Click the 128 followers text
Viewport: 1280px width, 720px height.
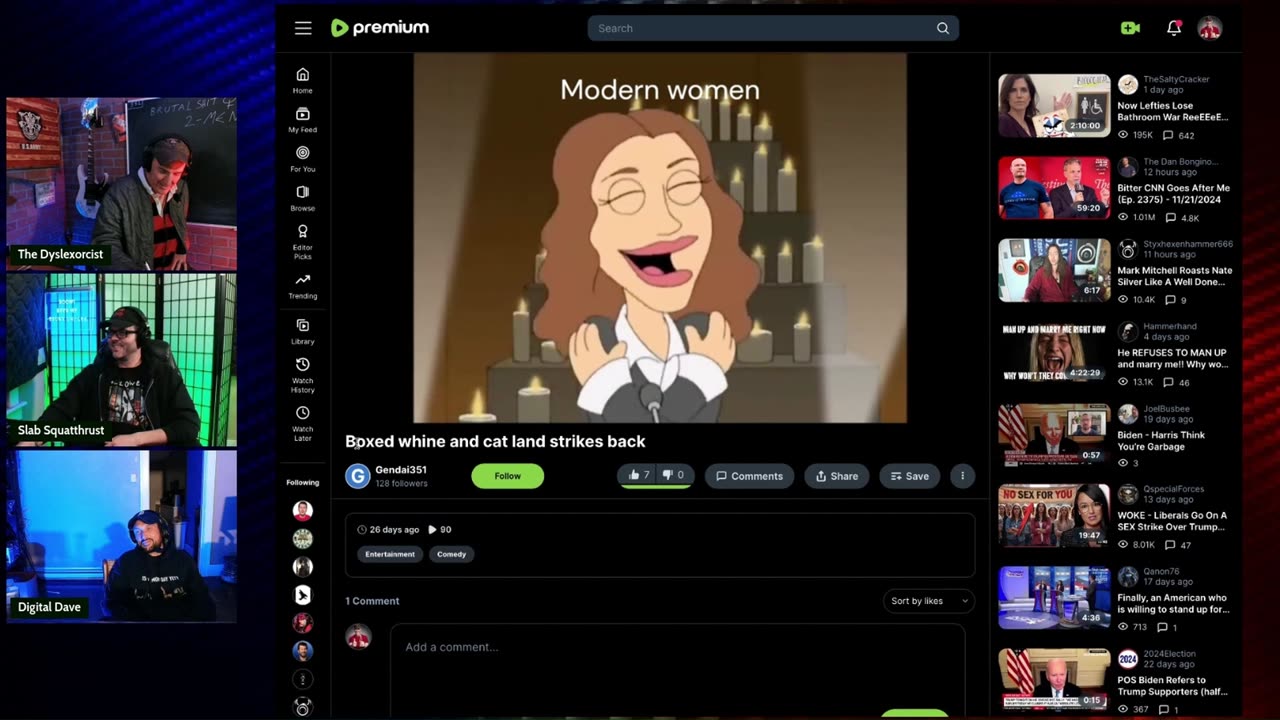tap(401, 484)
